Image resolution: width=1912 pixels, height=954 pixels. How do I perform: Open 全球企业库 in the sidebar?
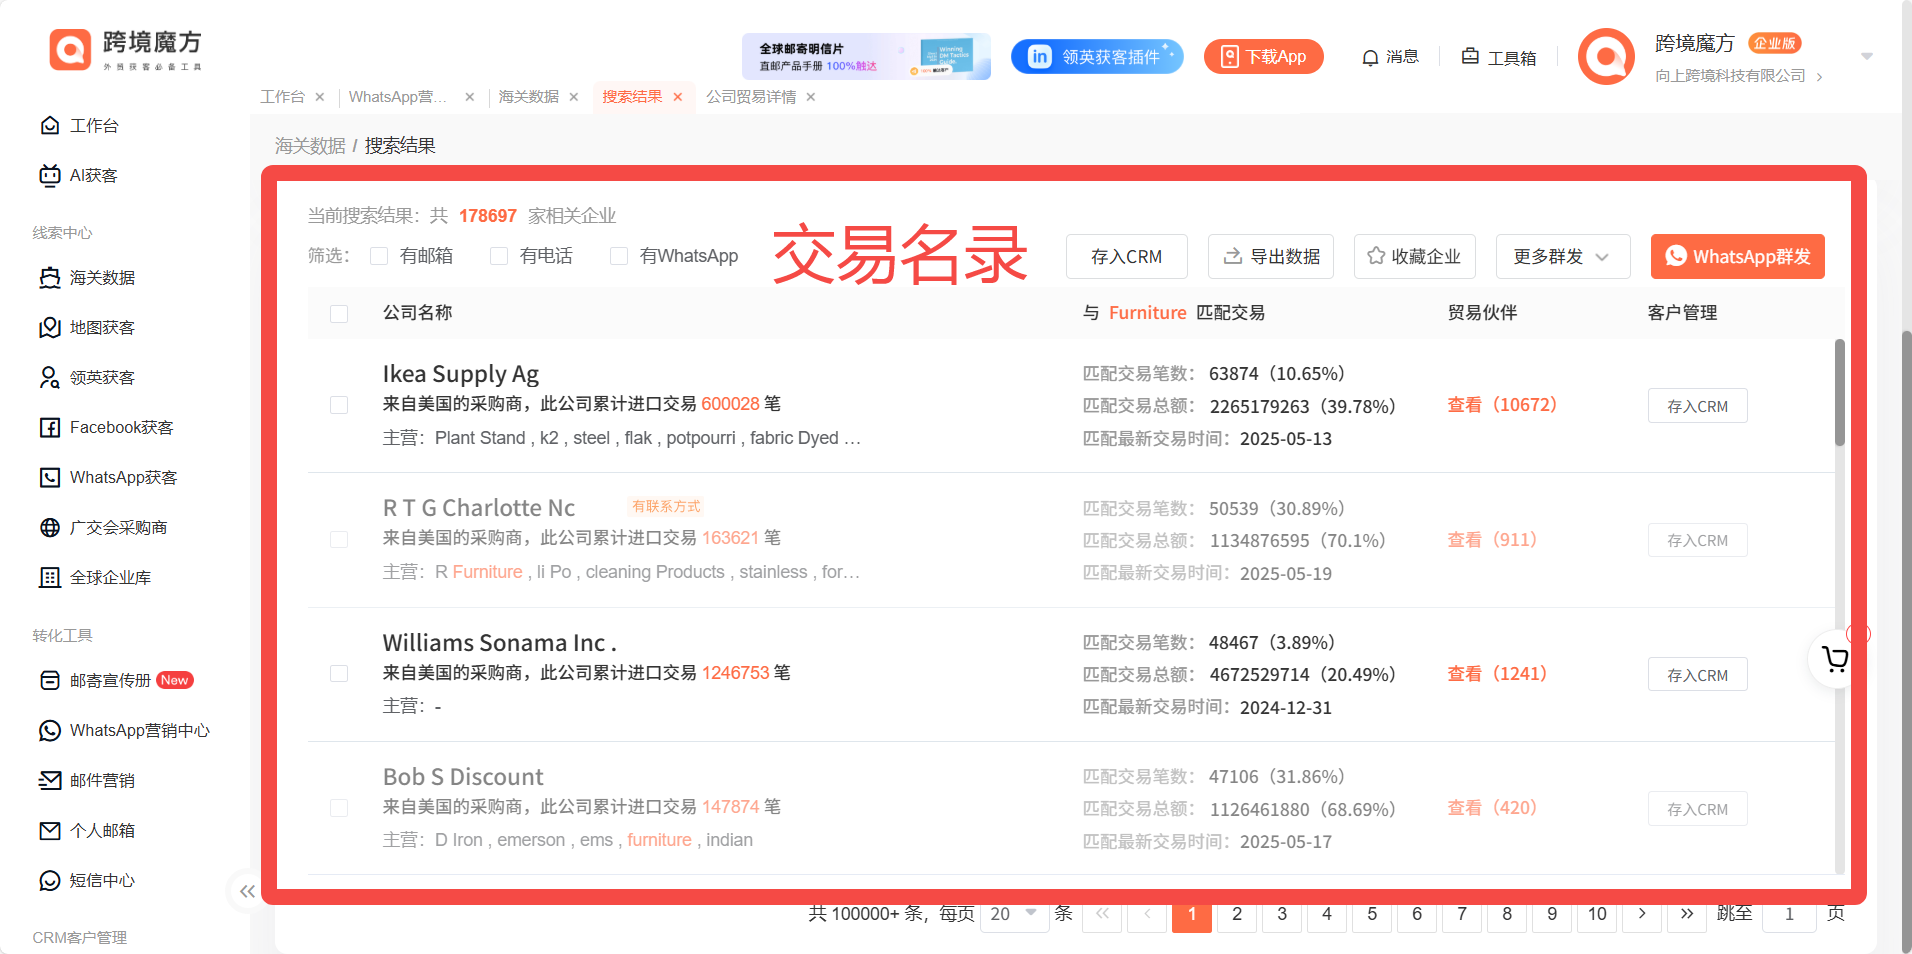coord(96,578)
